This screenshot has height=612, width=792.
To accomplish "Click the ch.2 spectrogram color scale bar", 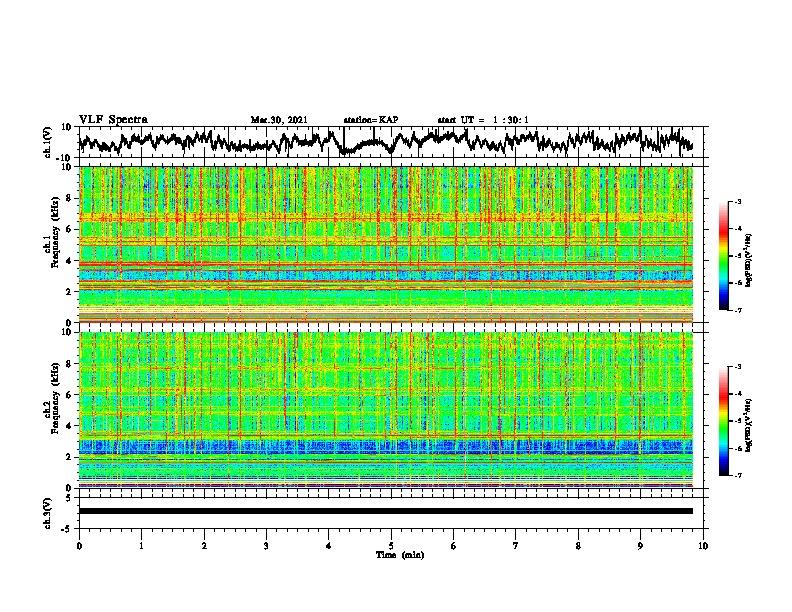I will click(723, 421).
